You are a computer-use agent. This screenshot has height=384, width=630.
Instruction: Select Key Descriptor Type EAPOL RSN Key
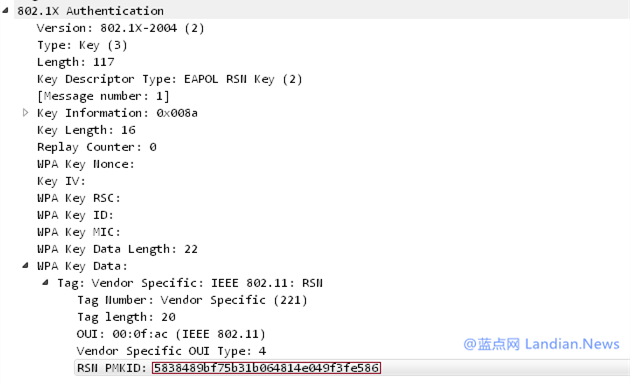[169, 79]
